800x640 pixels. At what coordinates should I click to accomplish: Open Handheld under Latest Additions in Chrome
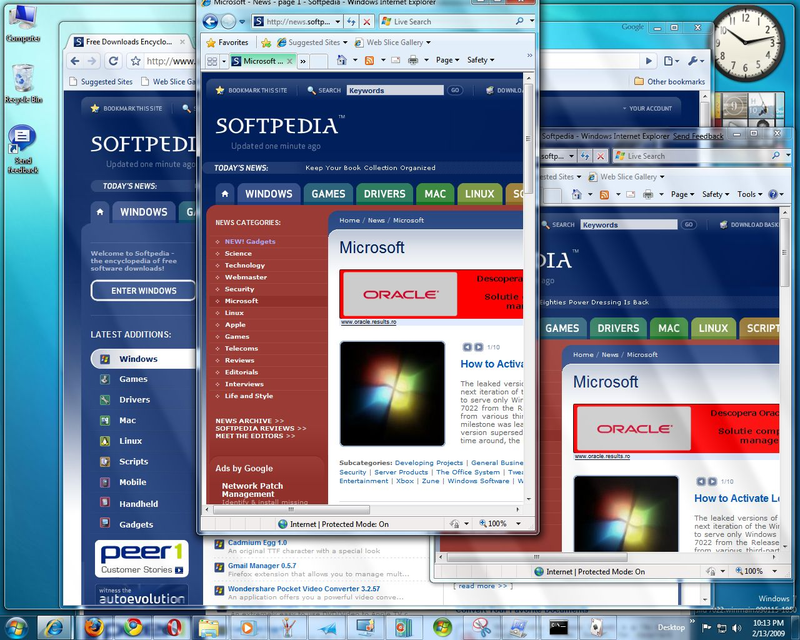point(138,504)
